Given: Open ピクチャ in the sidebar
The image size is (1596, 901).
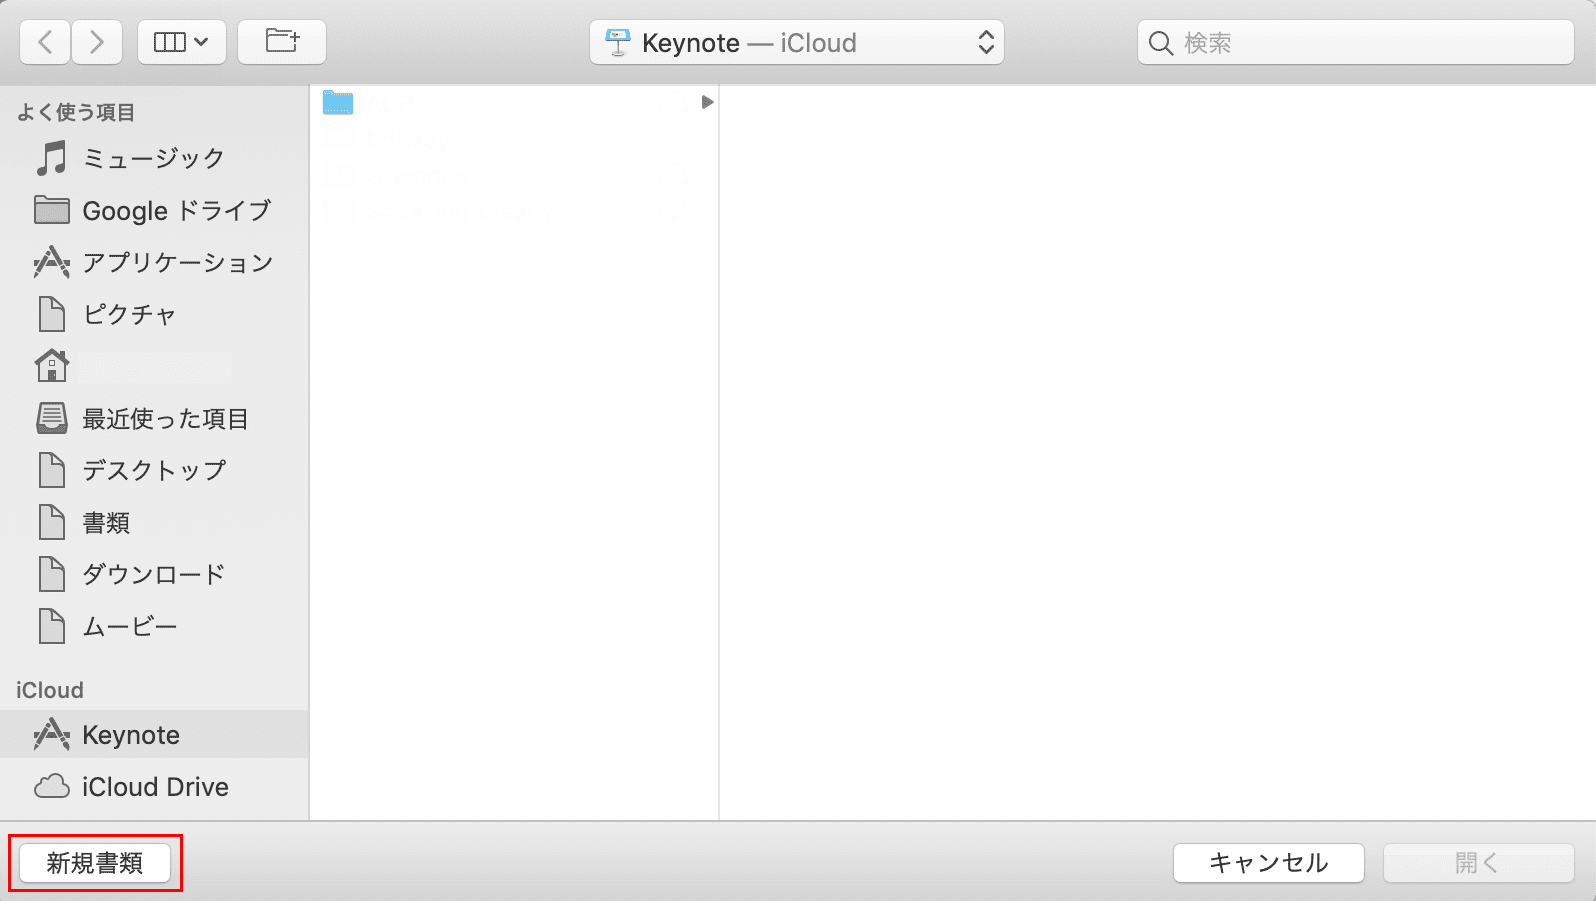Looking at the screenshot, I should pos(154,314).
